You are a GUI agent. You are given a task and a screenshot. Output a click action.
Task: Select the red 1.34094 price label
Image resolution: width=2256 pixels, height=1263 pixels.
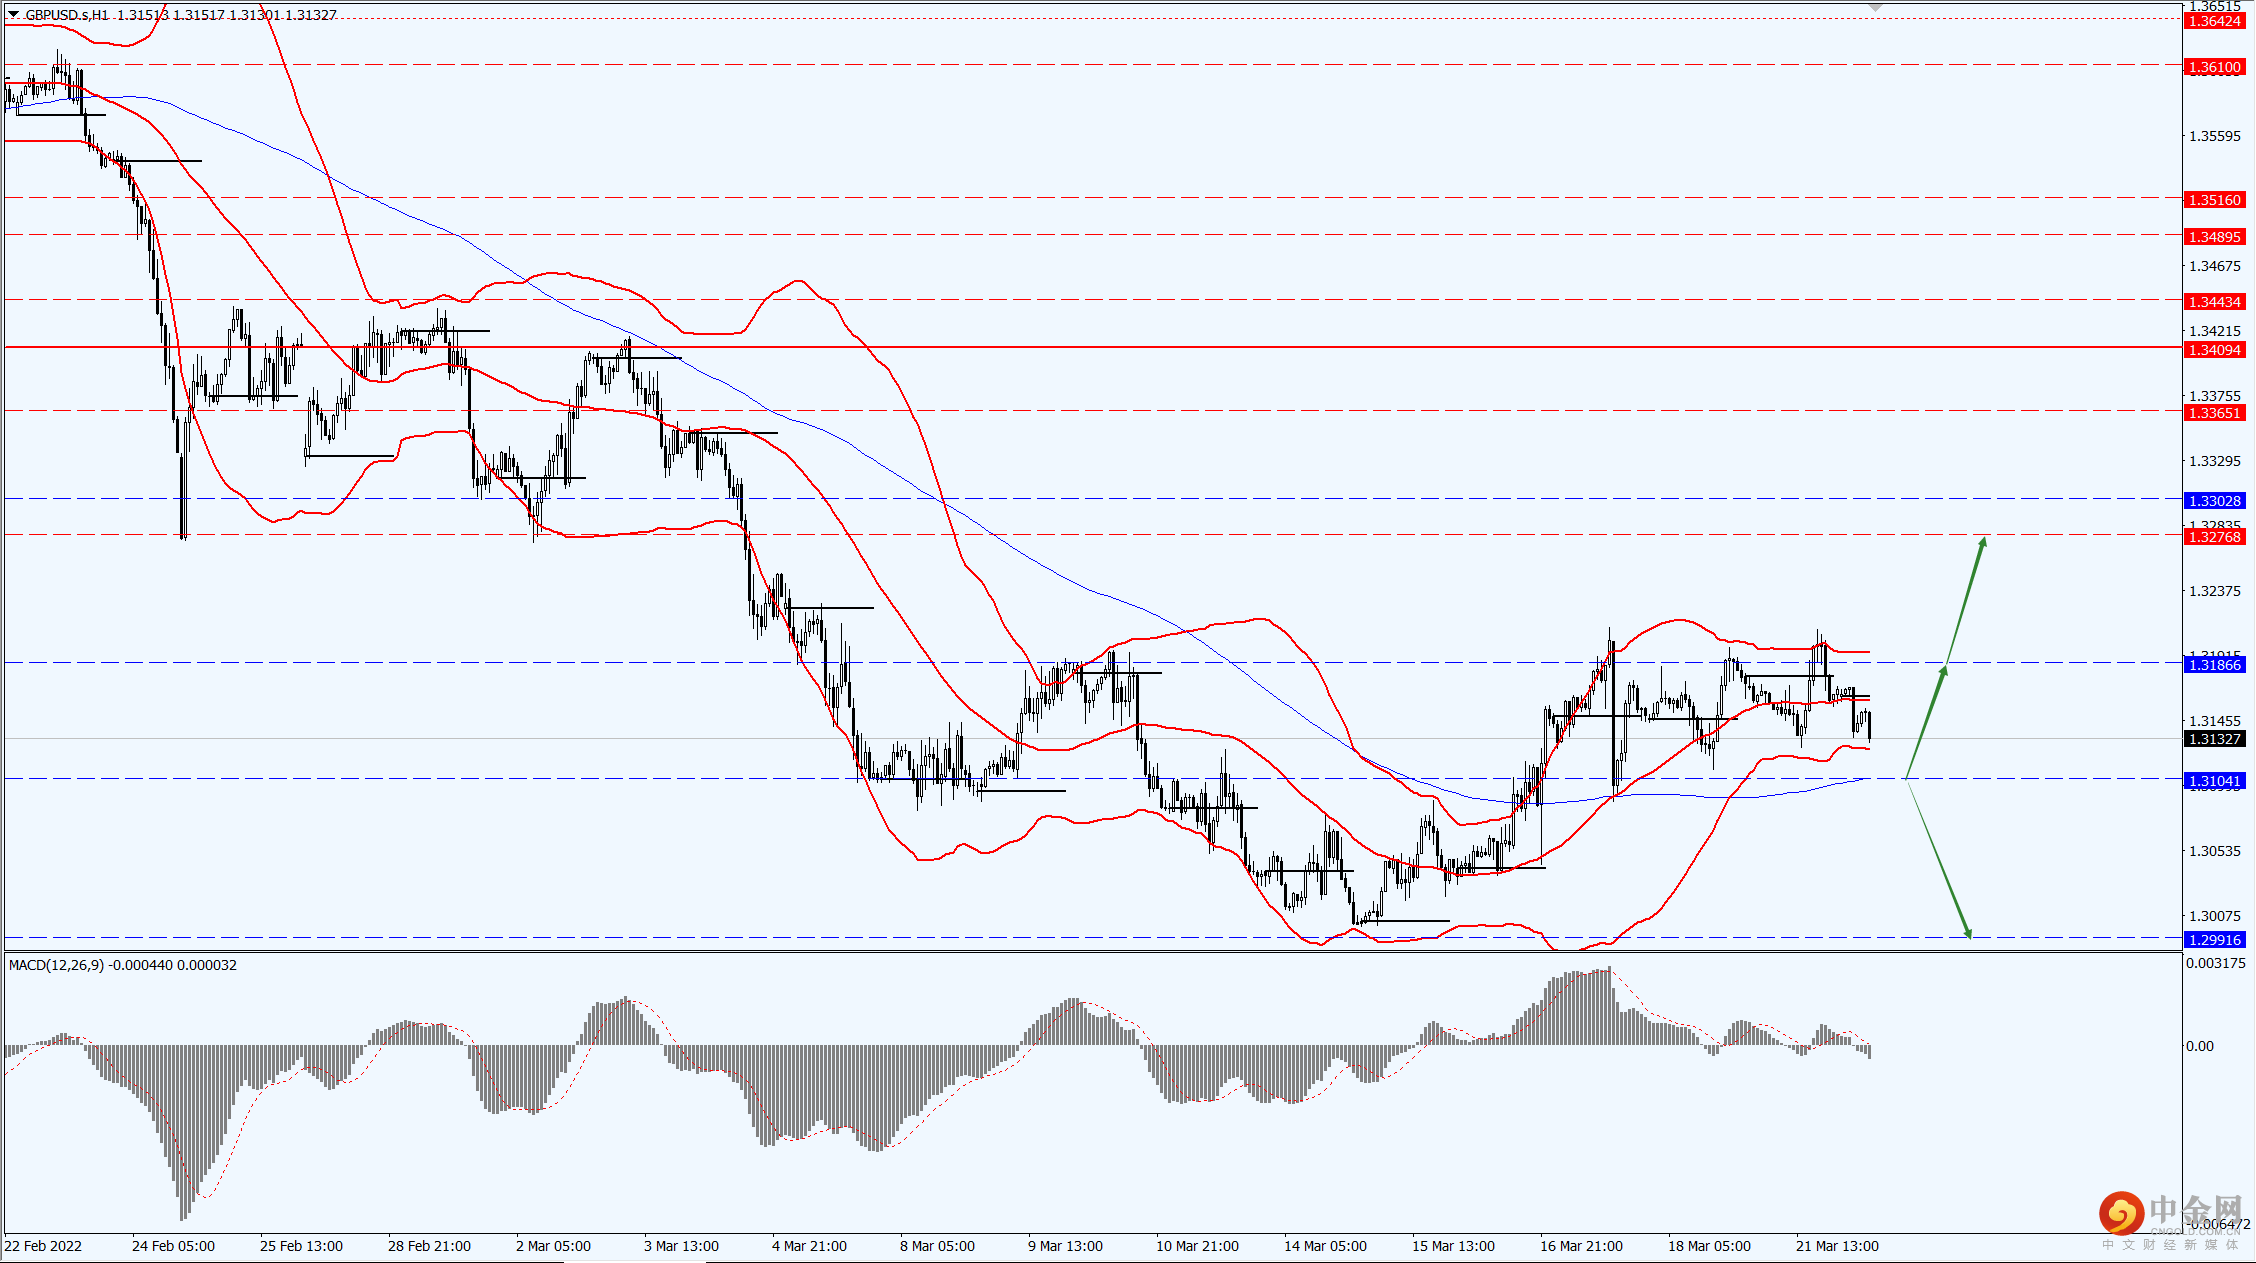tap(2215, 350)
